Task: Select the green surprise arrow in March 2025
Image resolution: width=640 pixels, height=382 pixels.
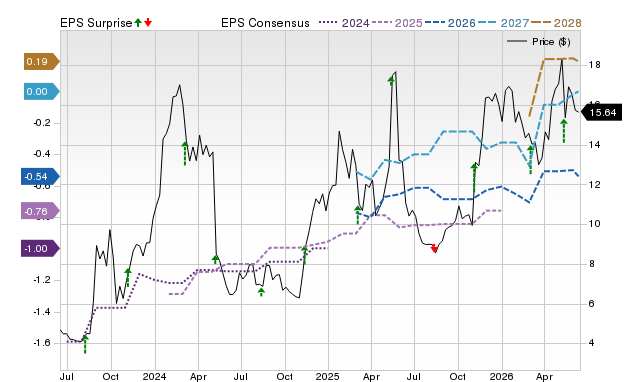Action: click(358, 215)
